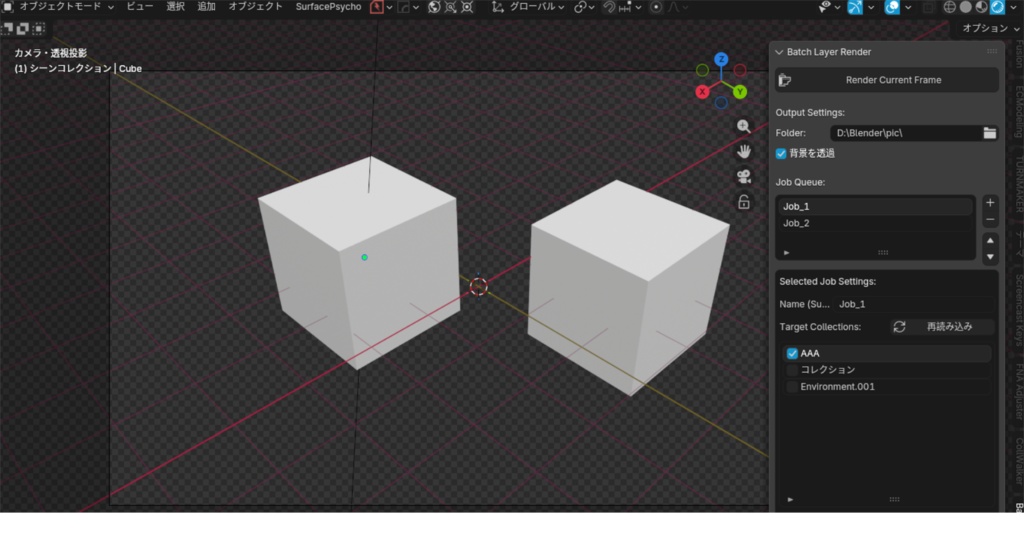Open the TURNMAKER sidebar tab
1024x555 pixels.
pyautogui.click(x=1018, y=183)
